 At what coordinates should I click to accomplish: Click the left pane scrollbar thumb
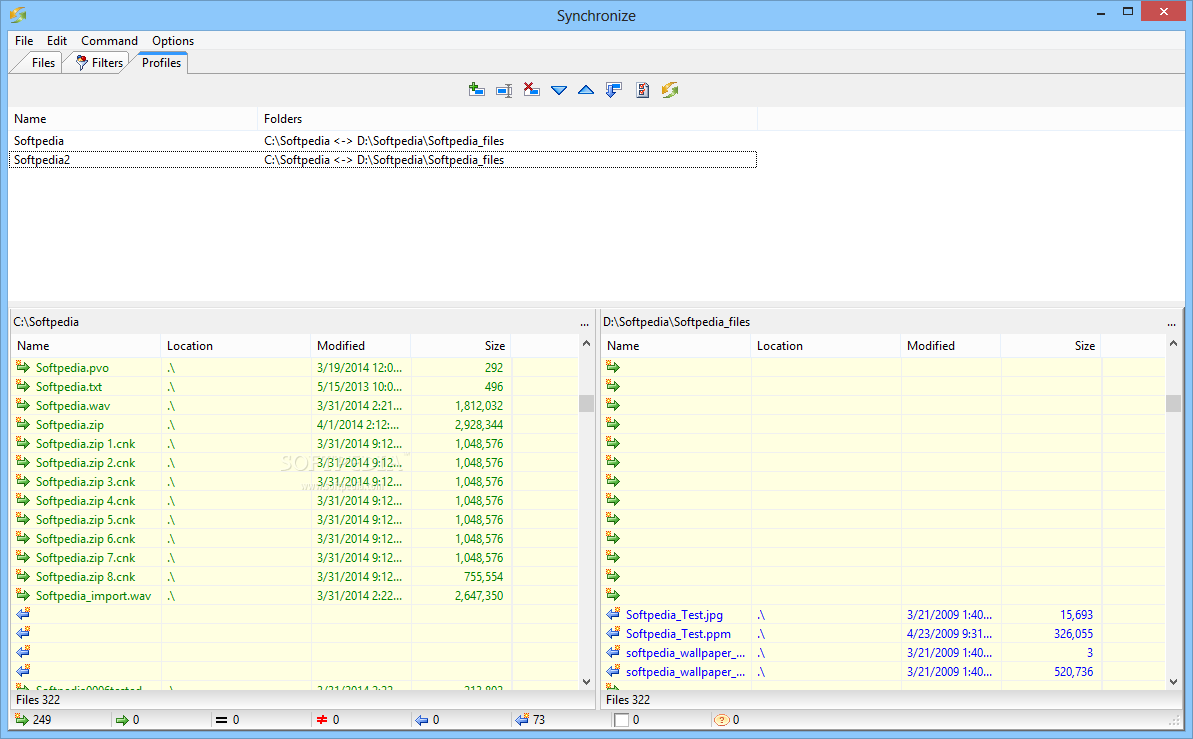coord(586,403)
